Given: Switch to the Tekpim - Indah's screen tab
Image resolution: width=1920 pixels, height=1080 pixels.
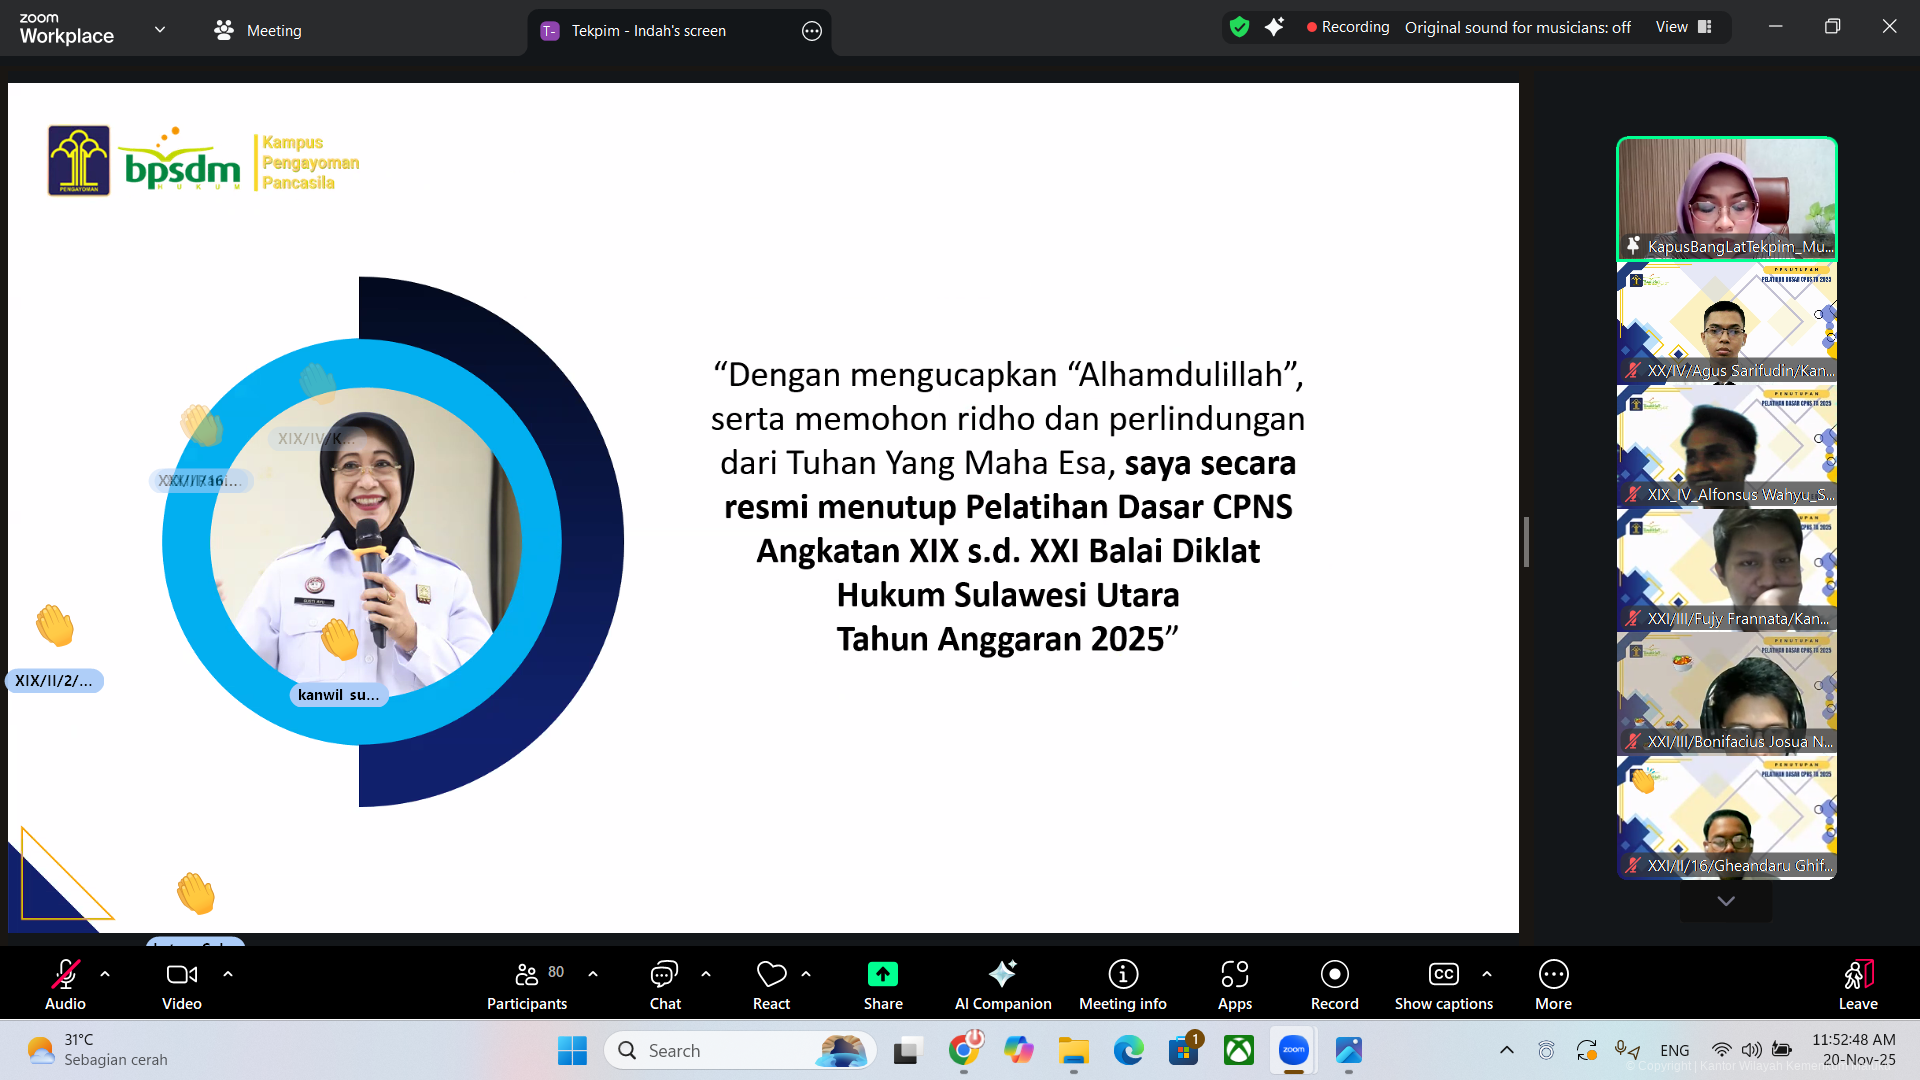Looking at the screenshot, I should pyautogui.click(x=648, y=31).
